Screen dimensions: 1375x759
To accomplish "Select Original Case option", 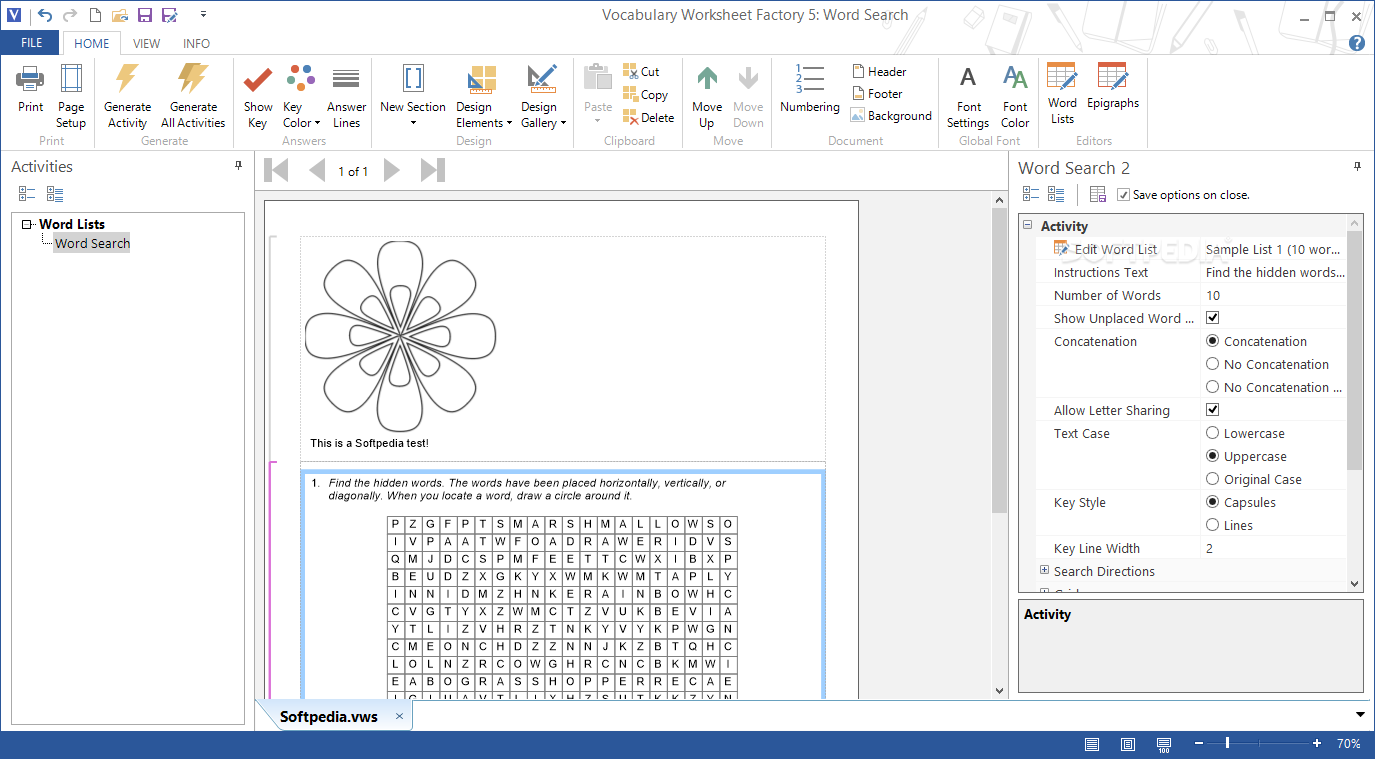I will coord(1213,479).
